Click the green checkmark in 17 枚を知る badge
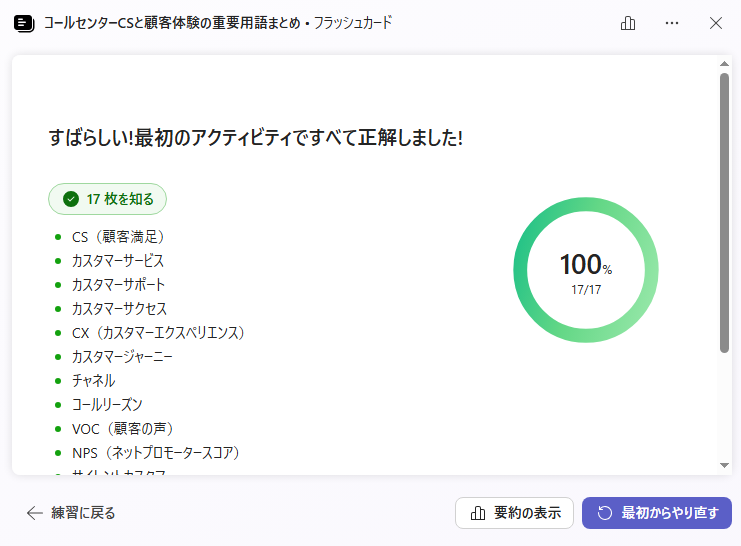This screenshot has width=741, height=546. click(70, 199)
